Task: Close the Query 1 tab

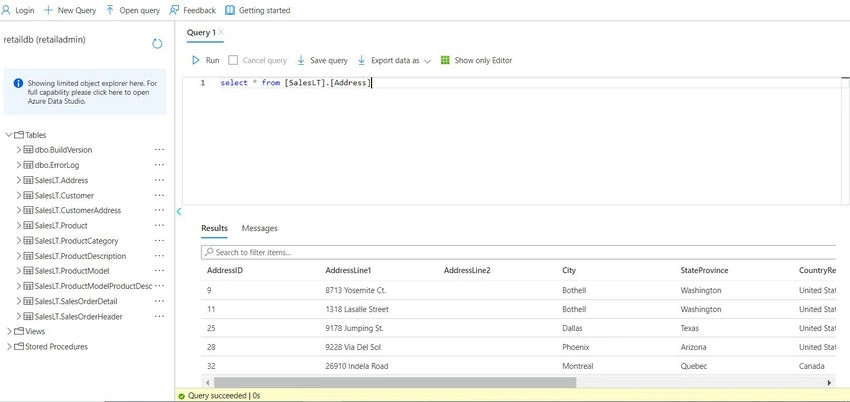Action: (x=221, y=32)
